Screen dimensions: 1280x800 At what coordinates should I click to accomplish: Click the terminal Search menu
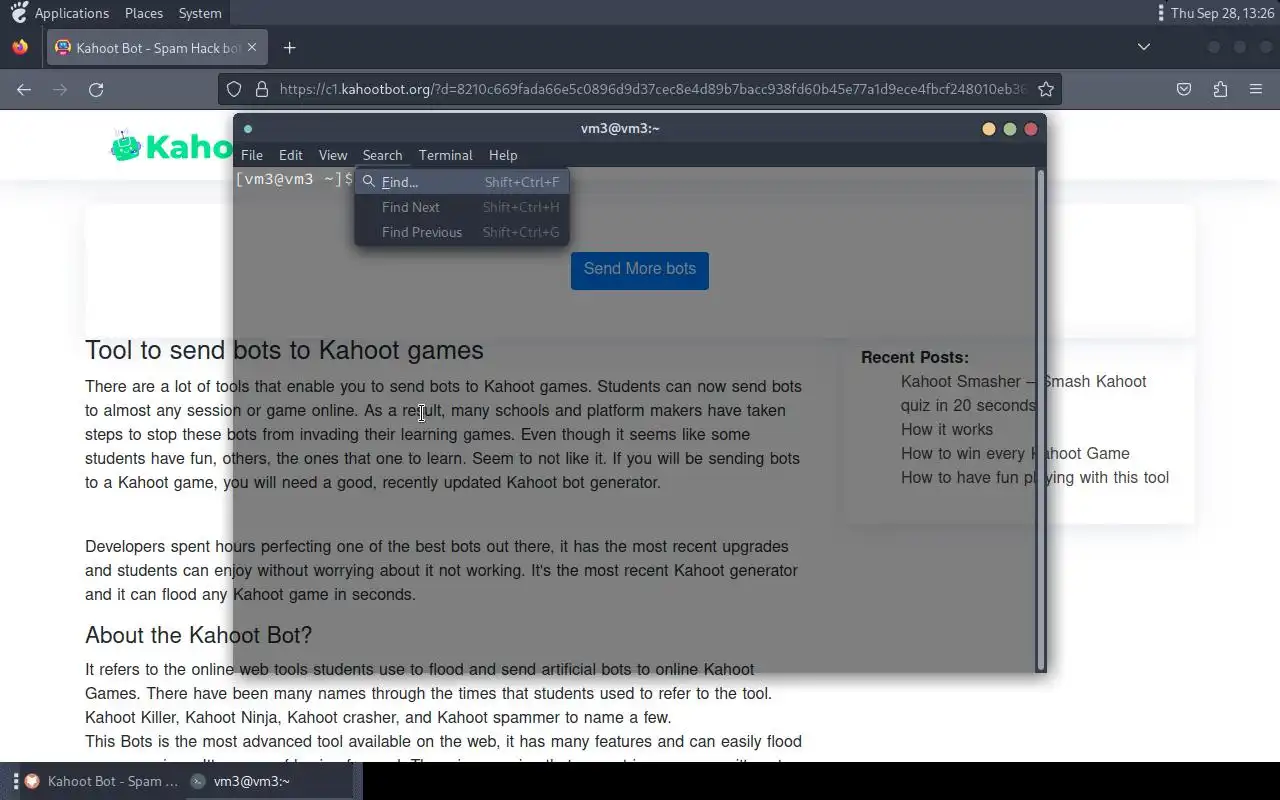pyautogui.click(x=382, y=155)
